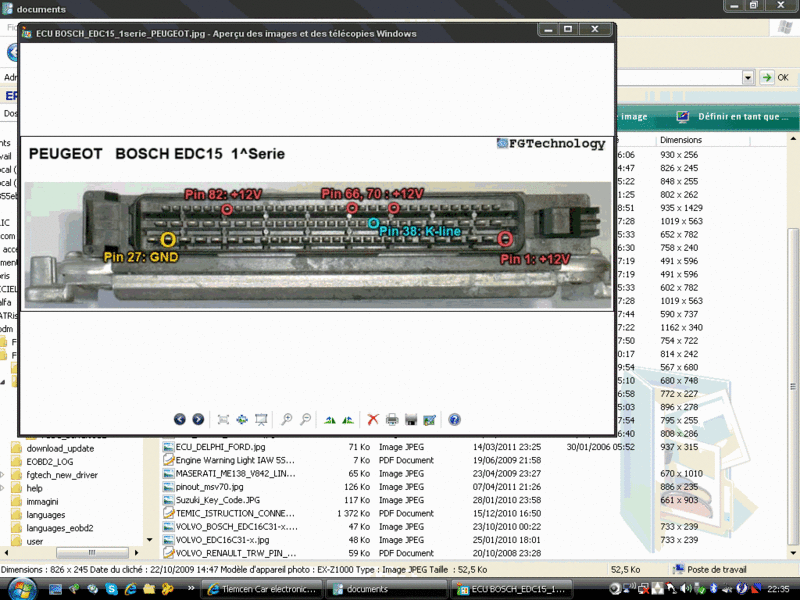Click the Bluetooth tray icon
This screenshot has height=600, width=800.
pyautogui.click(x=714, y=589)
